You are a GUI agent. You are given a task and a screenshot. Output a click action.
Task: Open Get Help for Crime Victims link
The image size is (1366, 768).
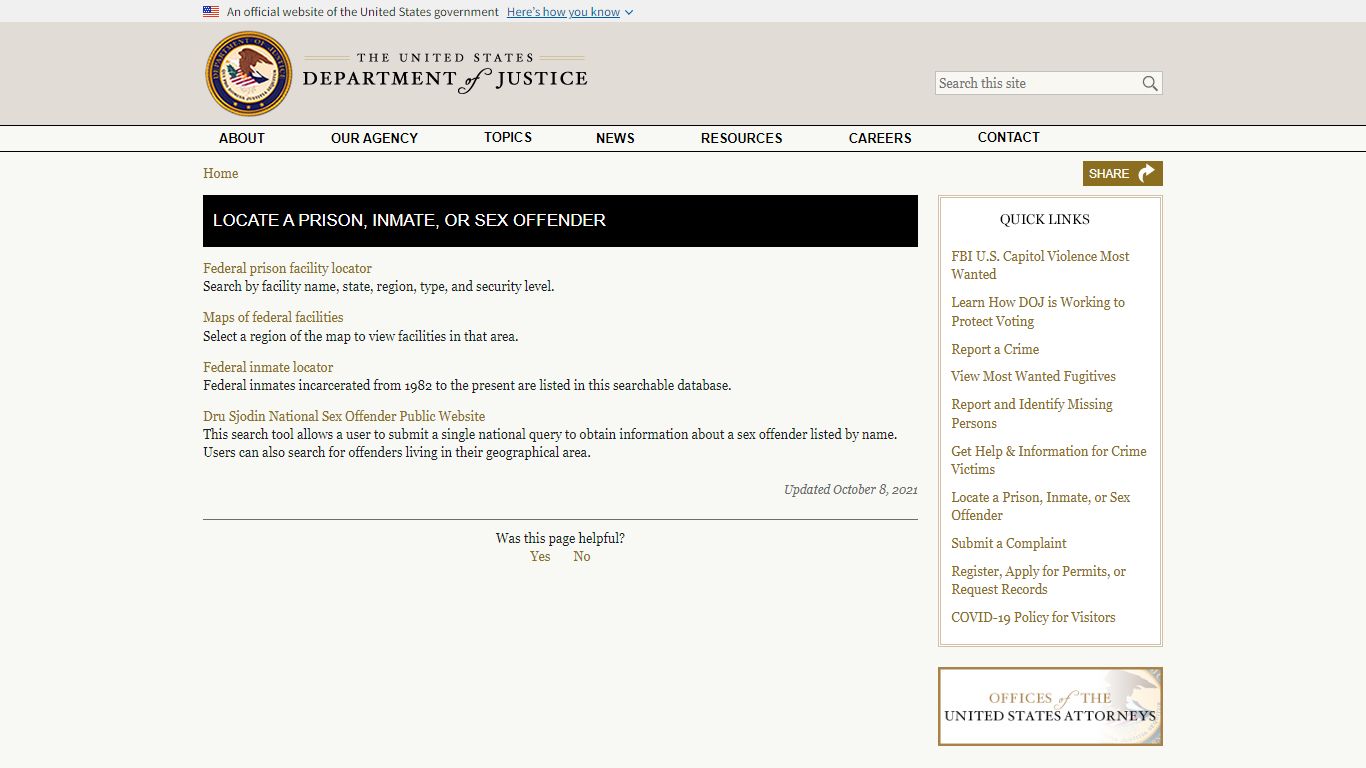1049,460
